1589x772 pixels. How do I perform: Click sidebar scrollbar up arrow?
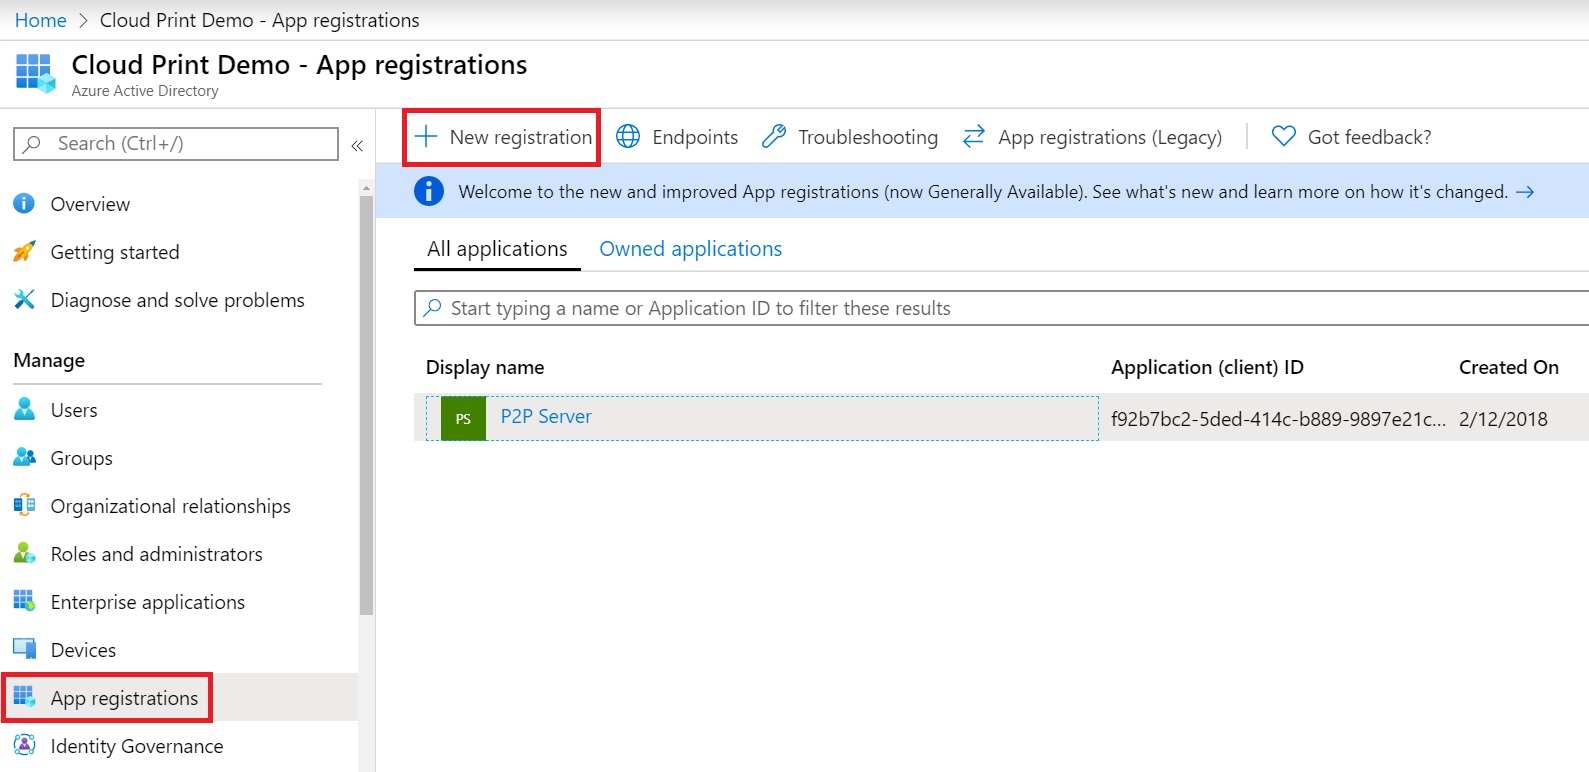366,187
